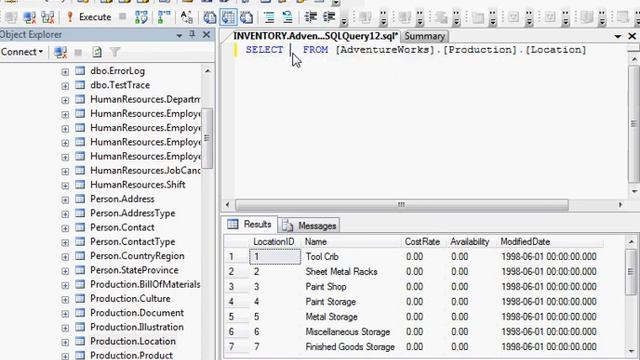Select the highlighted Results to Grid icon

point(228,17)
